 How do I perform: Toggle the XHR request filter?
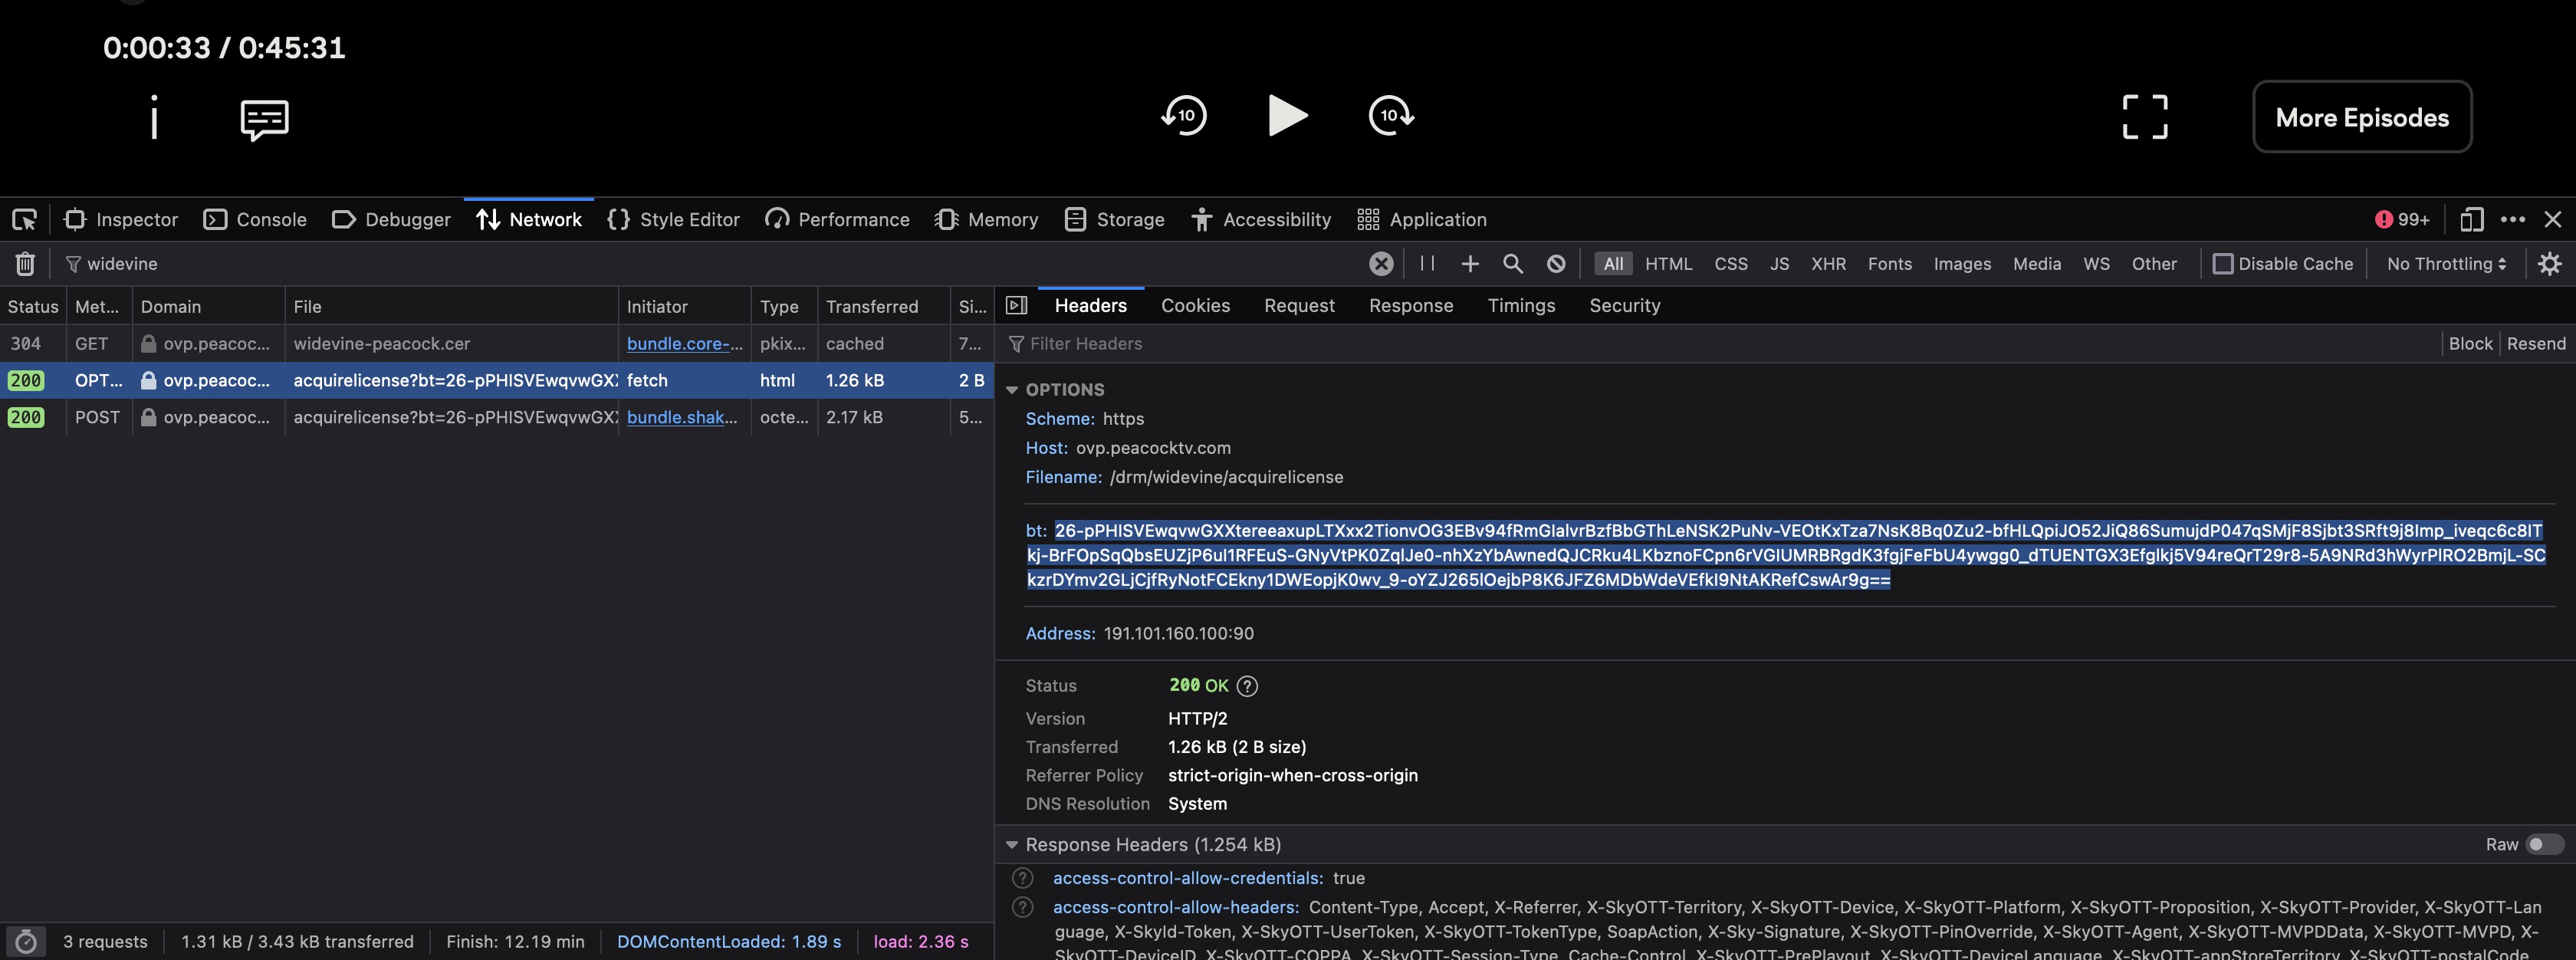tap(1828, 264)
